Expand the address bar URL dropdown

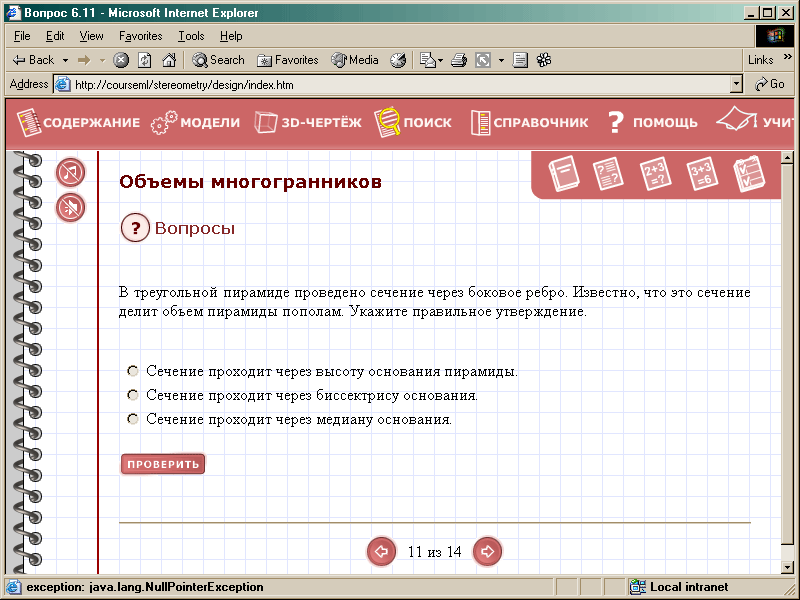[x=737, y=85]
